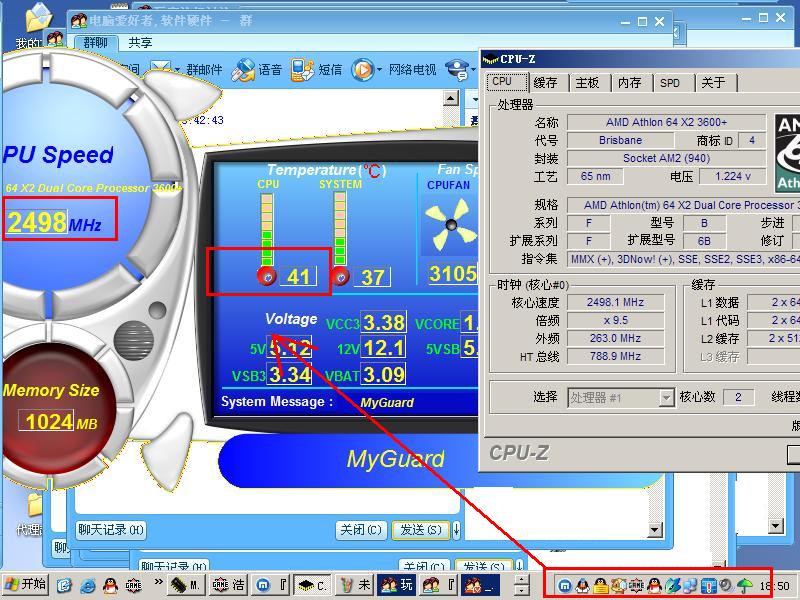
Task: Launch Internet Explorer from quick launch
Action: tap(88, 585)
